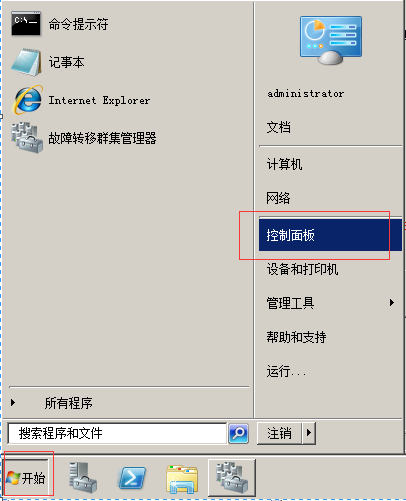Open Windows Explorer folder on taskbar

tap(182, 479)
